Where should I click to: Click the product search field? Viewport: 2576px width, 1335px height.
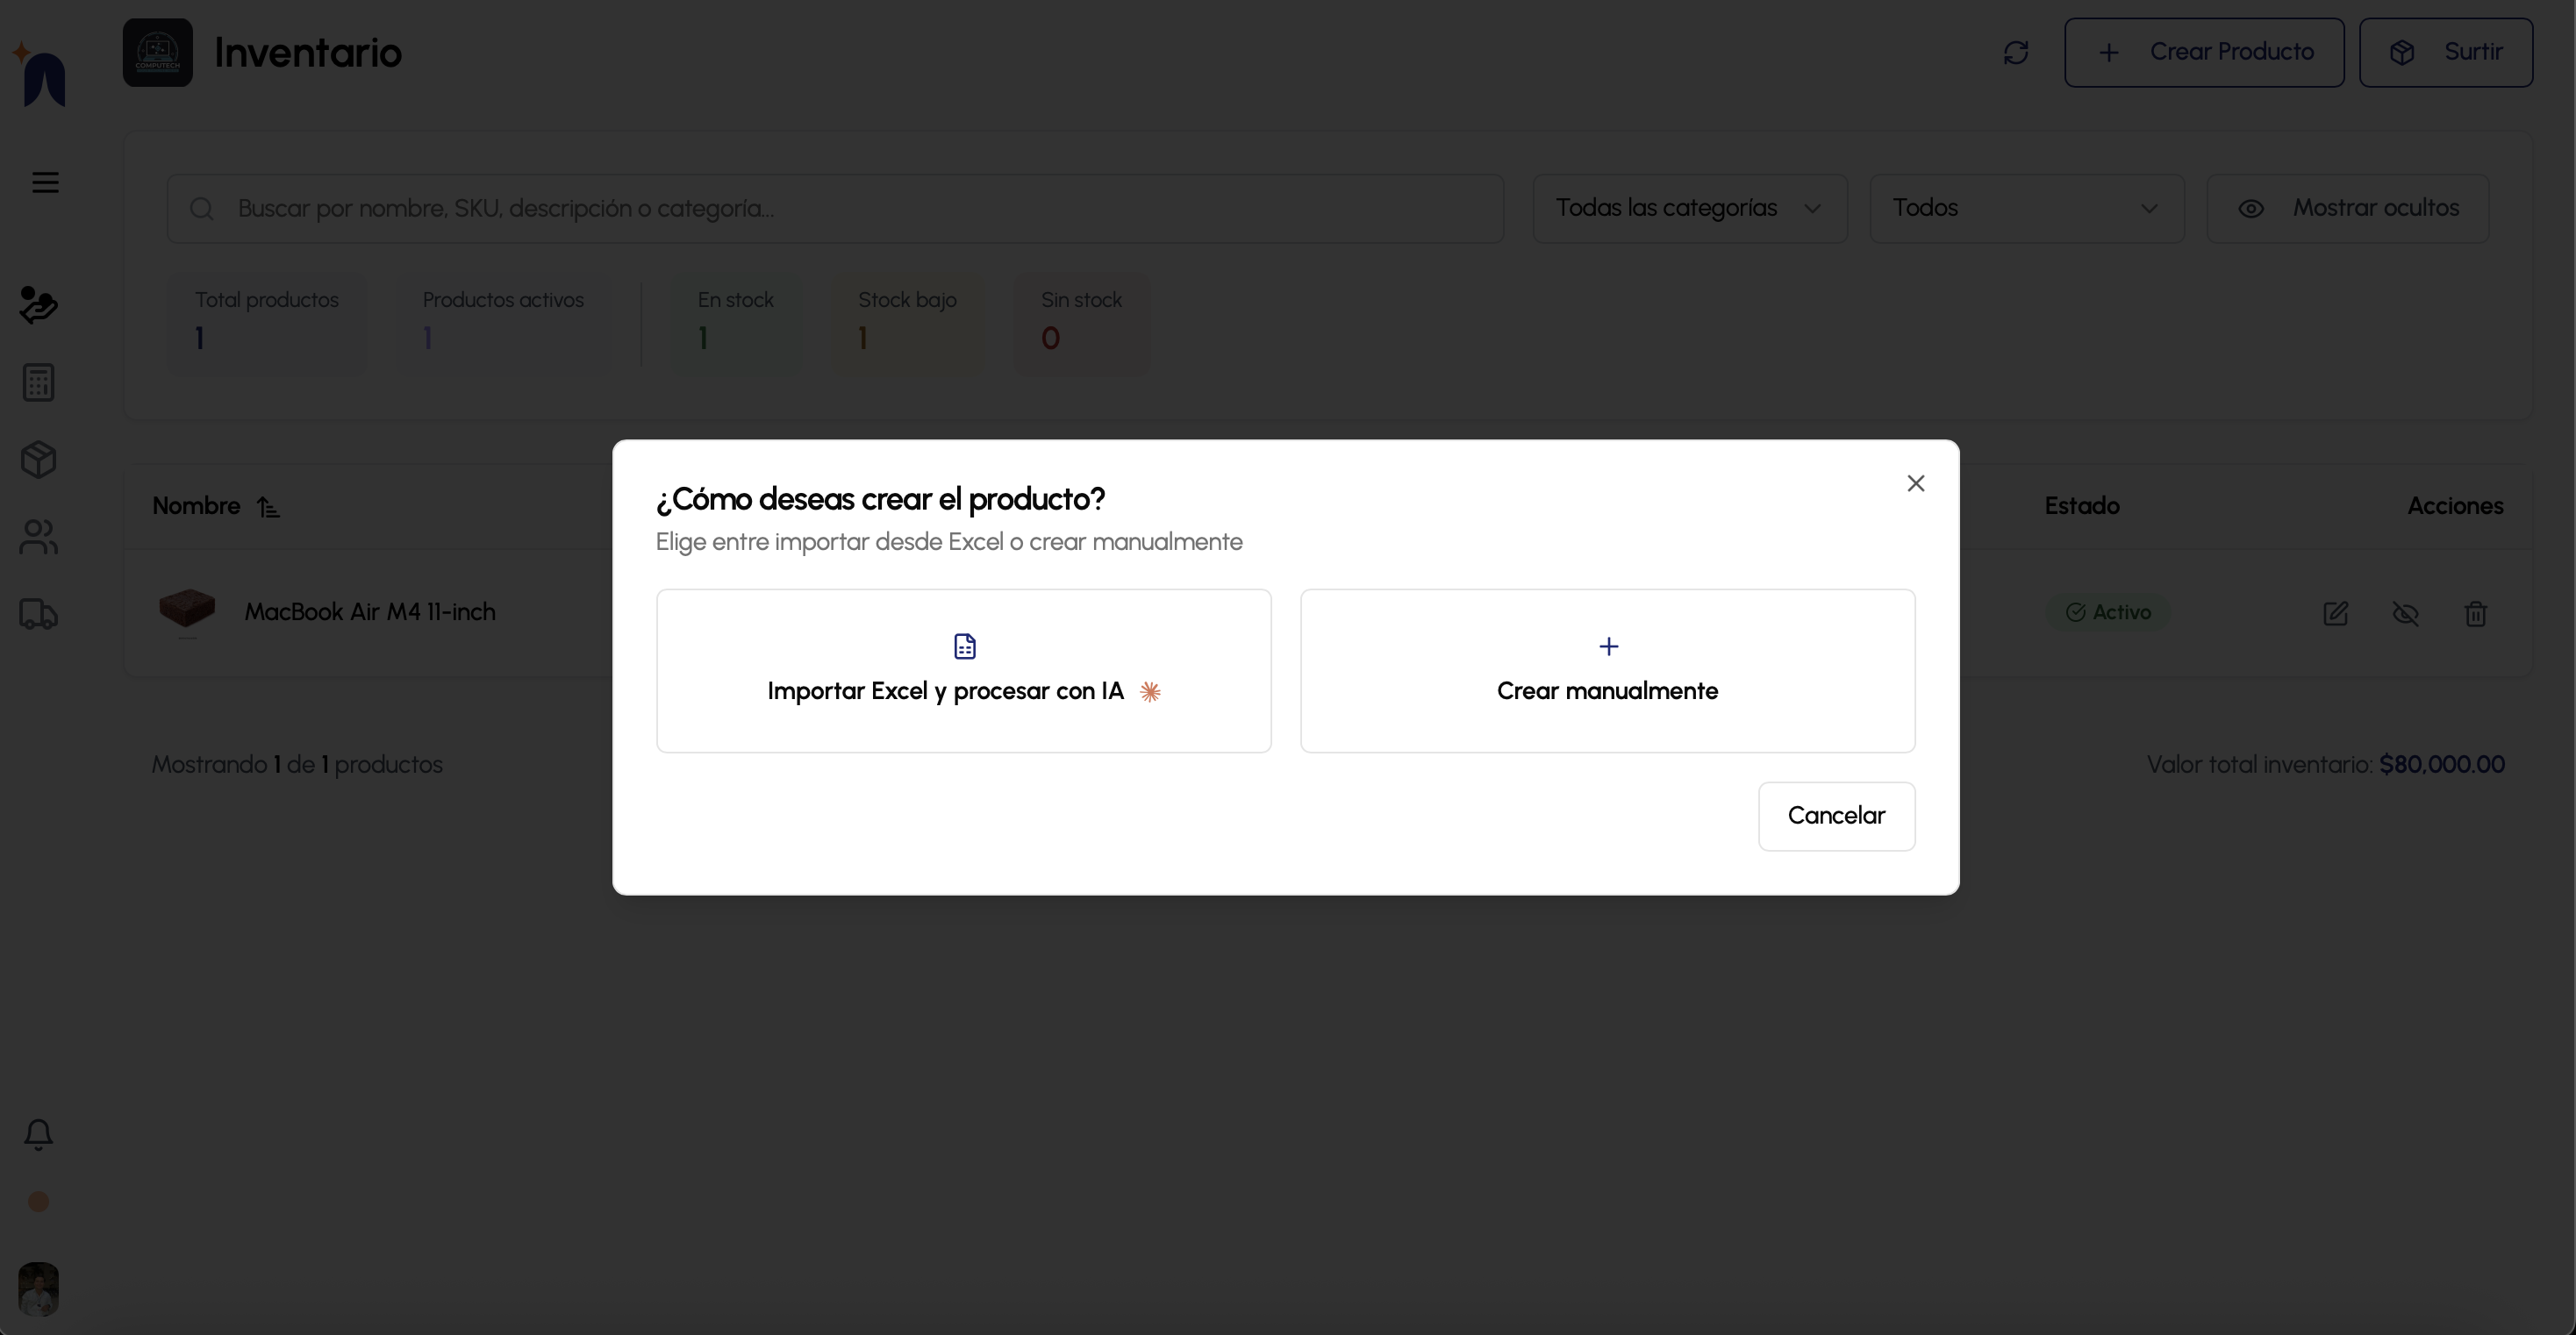pyautogui.click(x=835, y=208)
